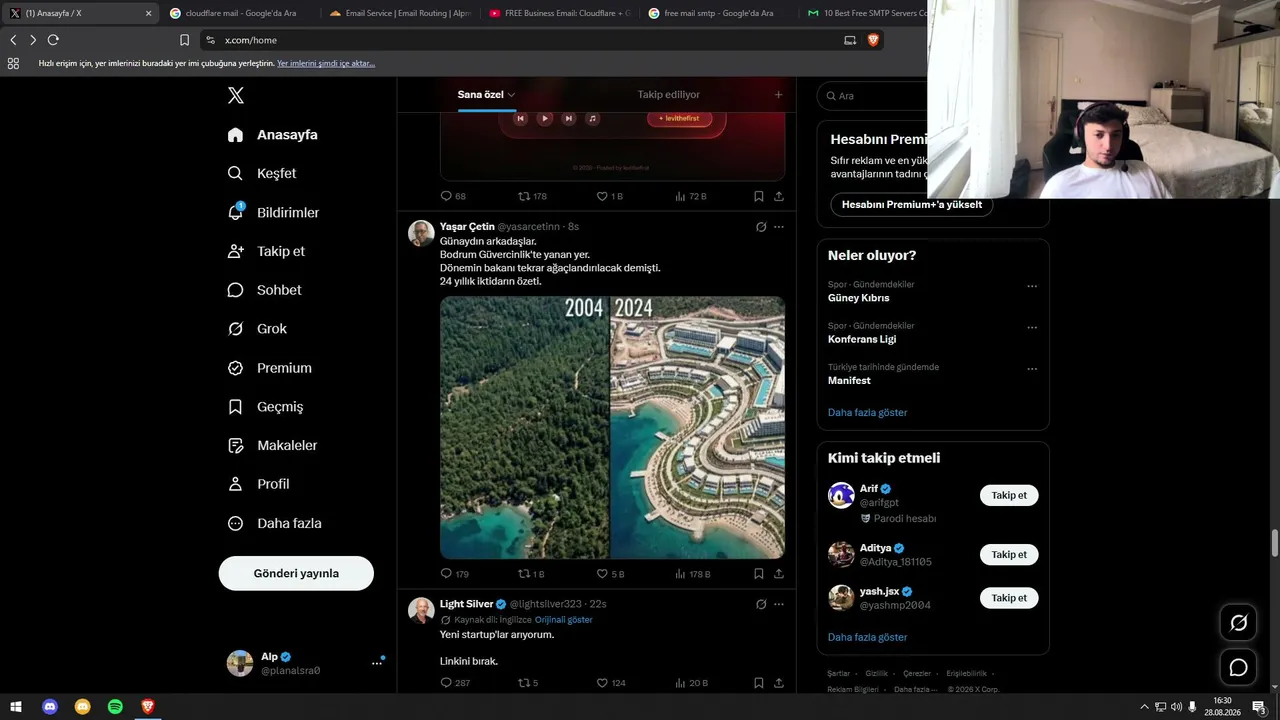Open the 2004 vs 2024 comparison image
This screenshot has height=720, width=1280.
pyautogui.click(x=612, y=427)
